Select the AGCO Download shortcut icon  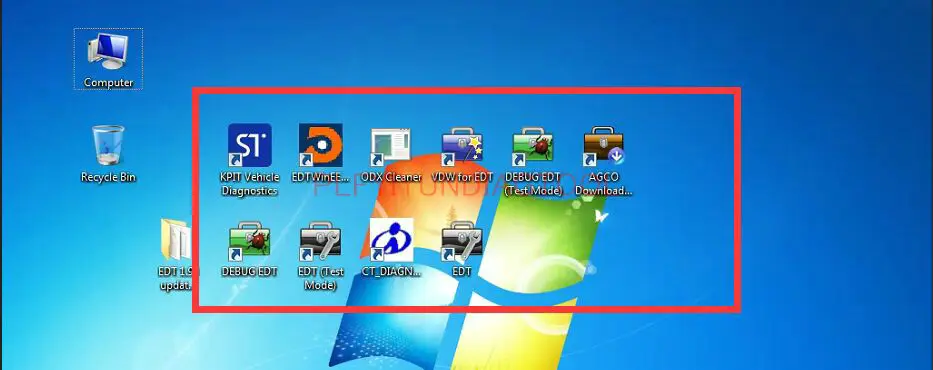(x=604, y=146)
